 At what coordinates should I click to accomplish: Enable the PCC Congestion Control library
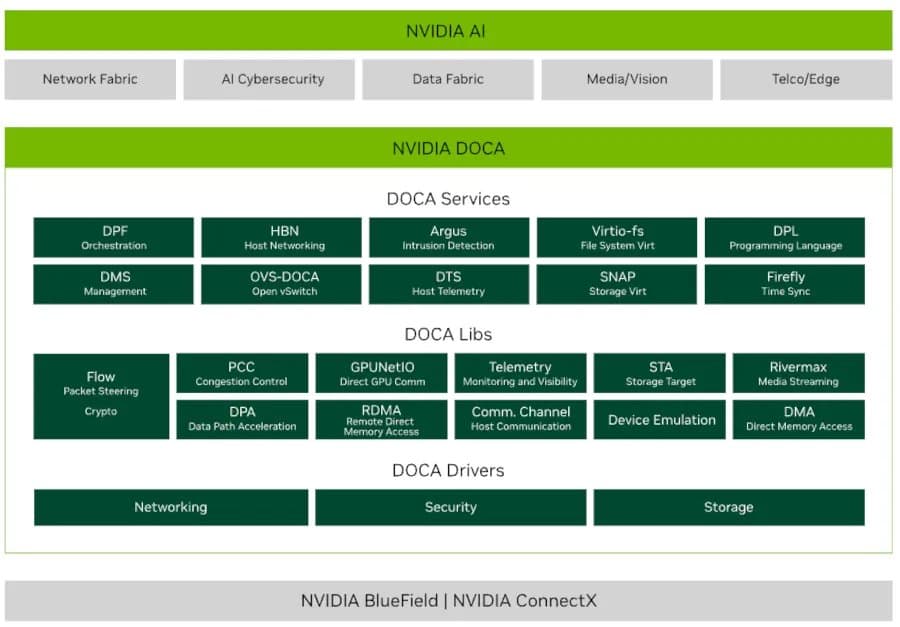pyautogui.click(x=241, y=373)
